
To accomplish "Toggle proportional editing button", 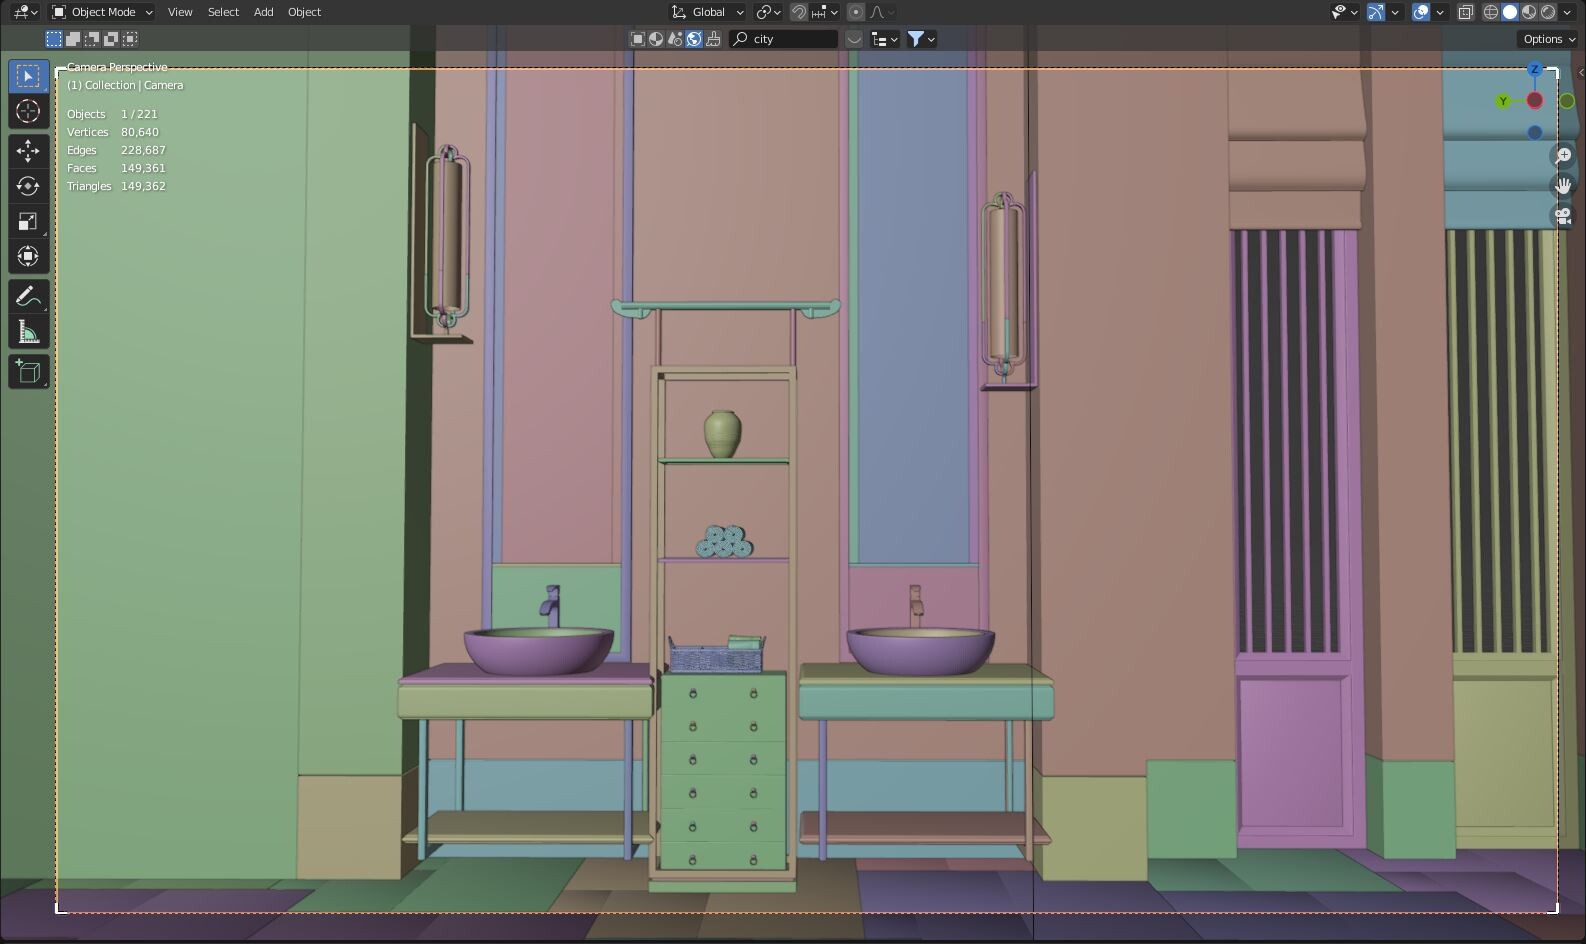I will (856, 12).
